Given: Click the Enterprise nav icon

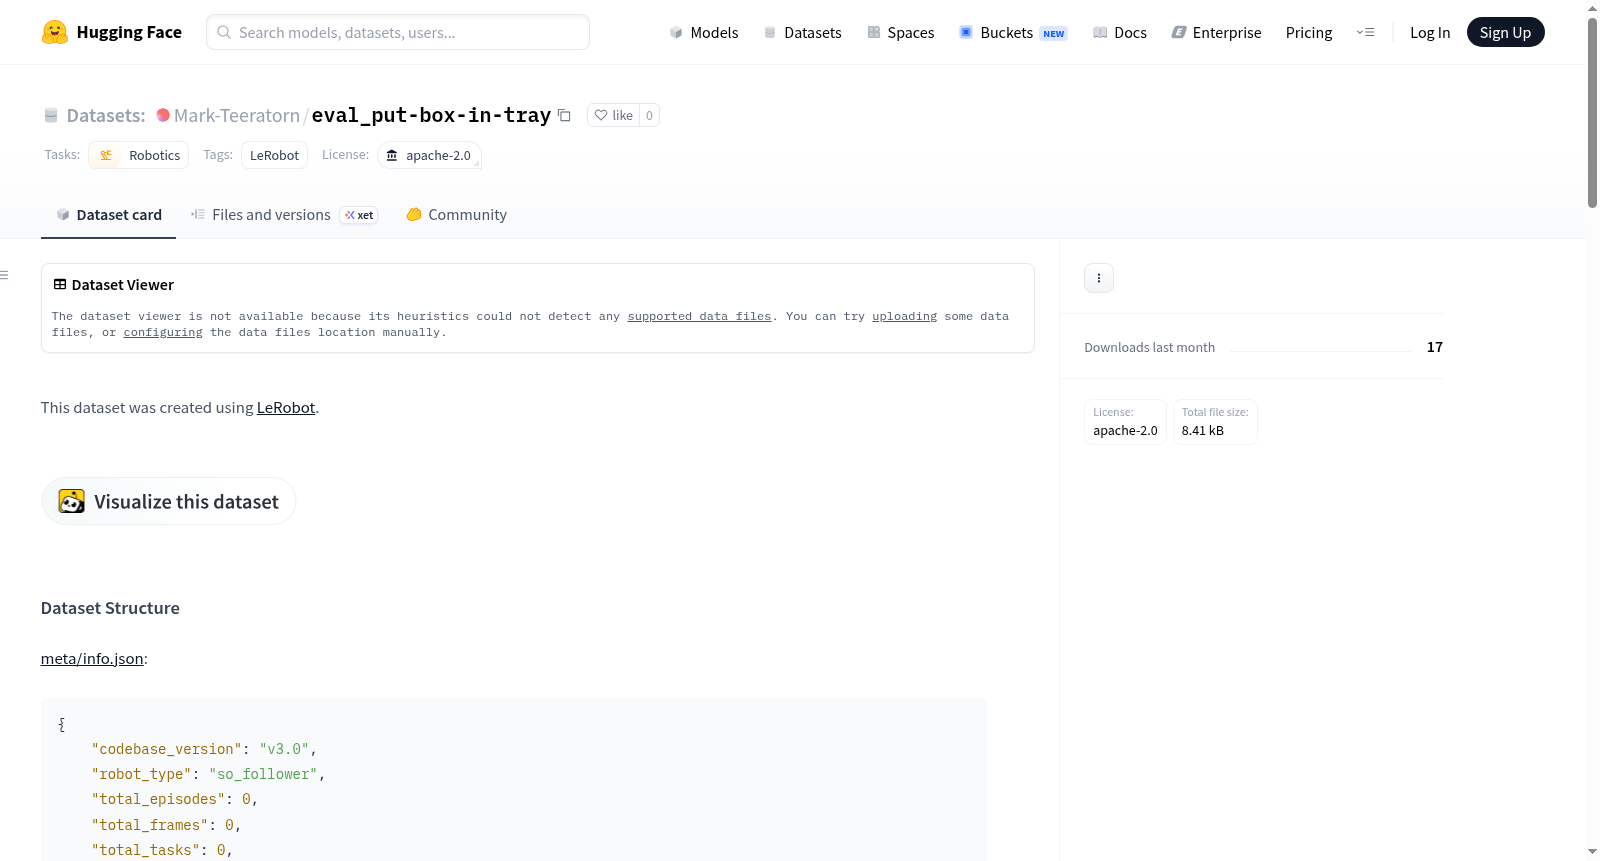Looking at the screenshot, I should [1179, 32].
